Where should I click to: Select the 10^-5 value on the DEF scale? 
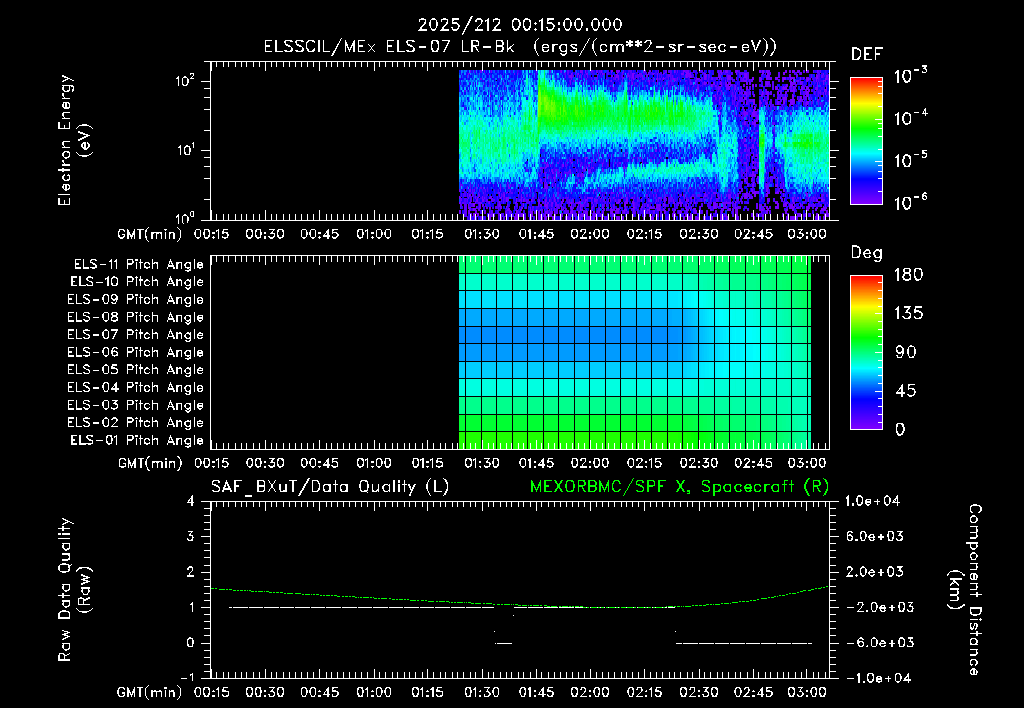(x=910, y=160)
